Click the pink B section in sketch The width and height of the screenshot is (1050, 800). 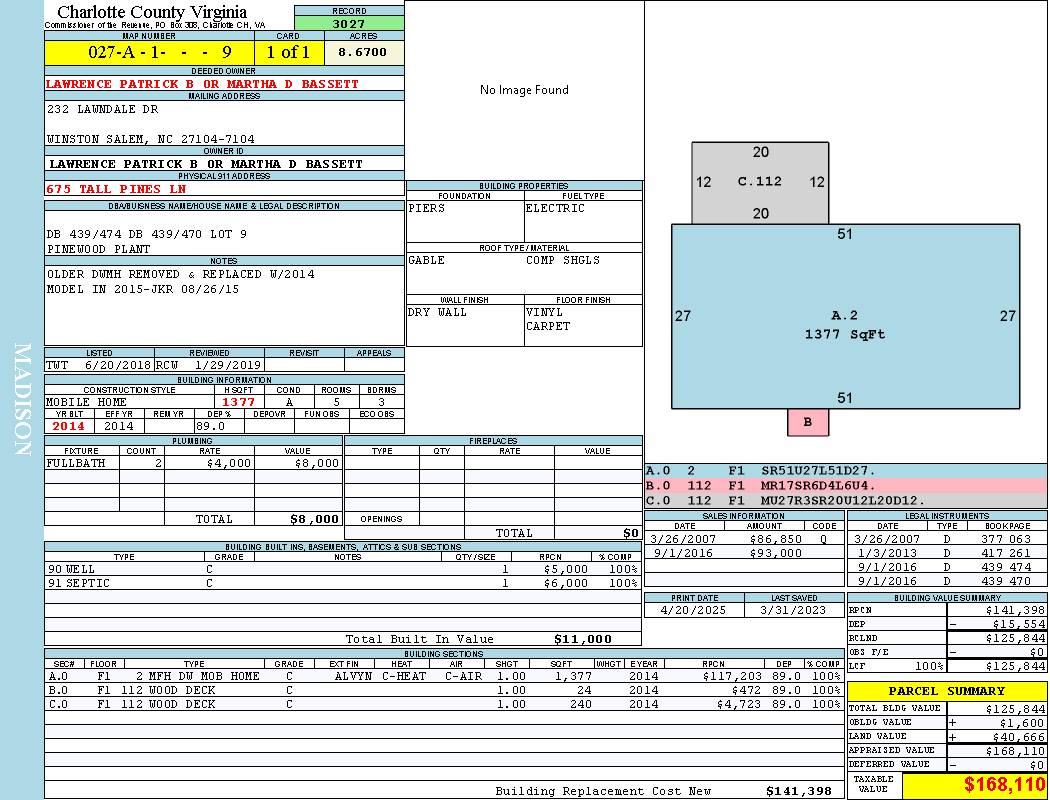[x=808, y=422]
